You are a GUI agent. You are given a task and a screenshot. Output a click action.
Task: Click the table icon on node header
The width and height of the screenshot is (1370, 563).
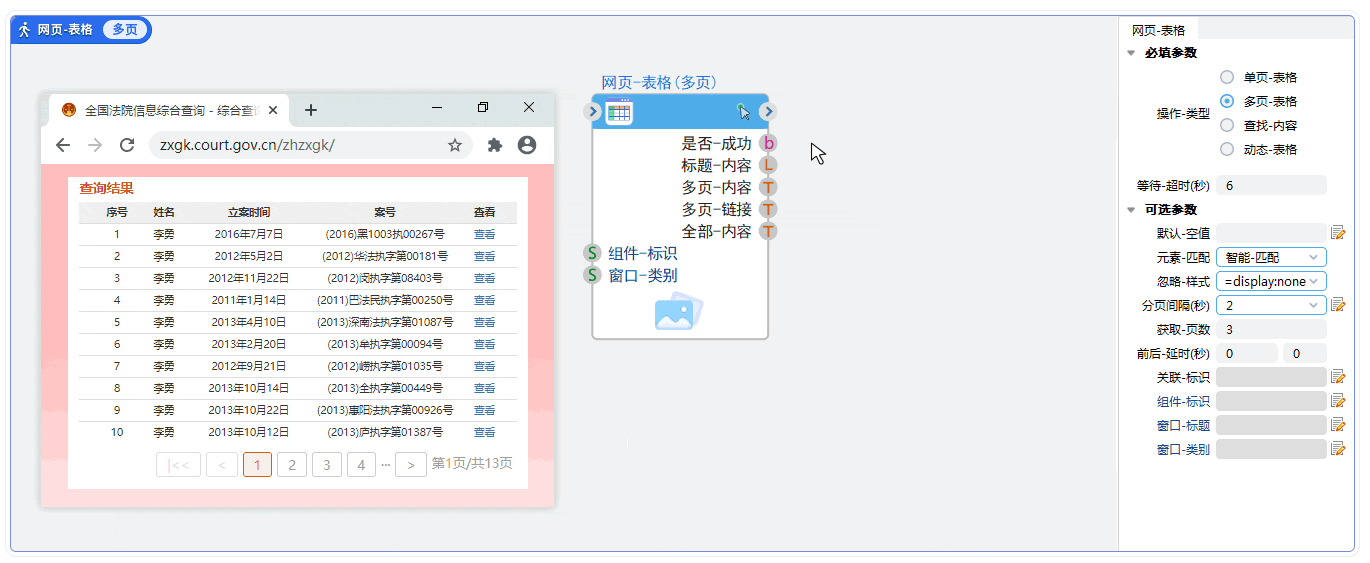point(619,112)
